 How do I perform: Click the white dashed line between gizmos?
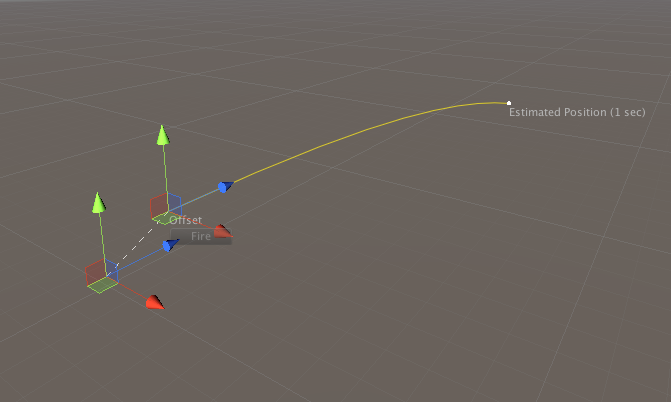click(x=135, y=246)
